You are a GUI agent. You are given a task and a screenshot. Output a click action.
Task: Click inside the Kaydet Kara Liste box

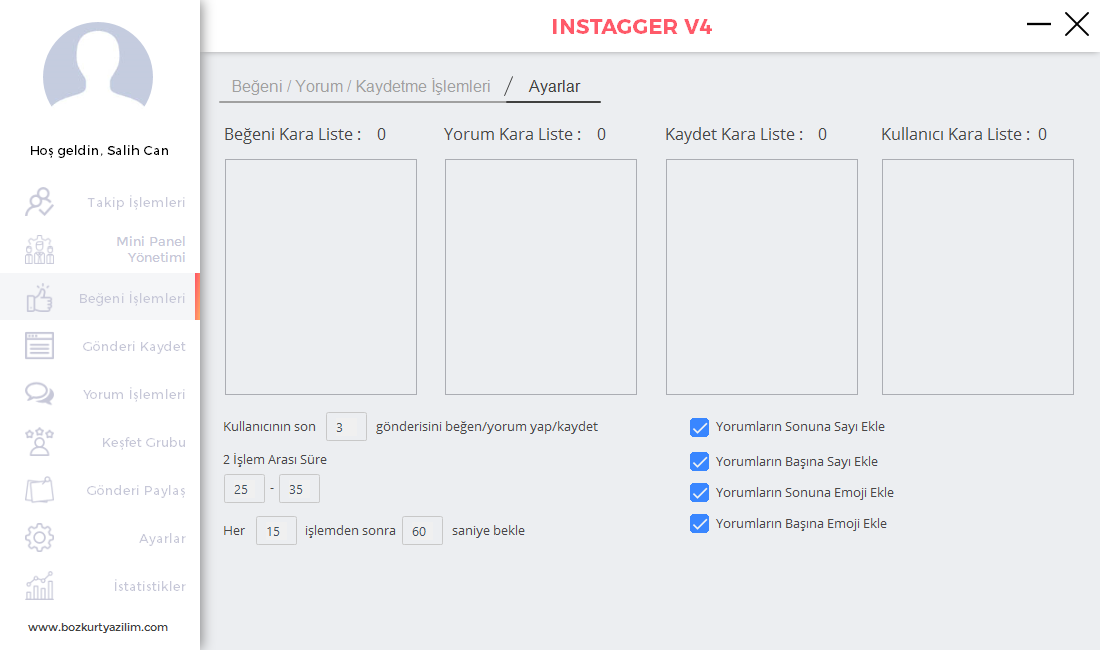pos(762,277)
